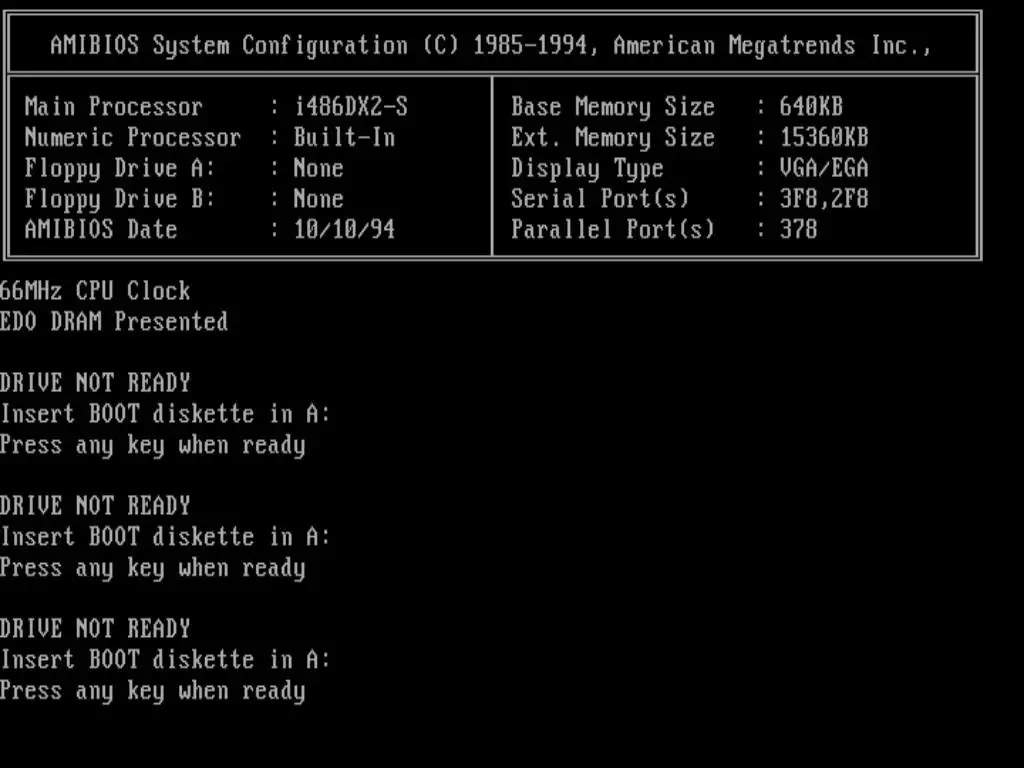Image resolution: width=1024 pixels, height=768 pixels.
Task: Click the second 'Insert BOOT diskette in A:' line
Action: pos(165,536)
